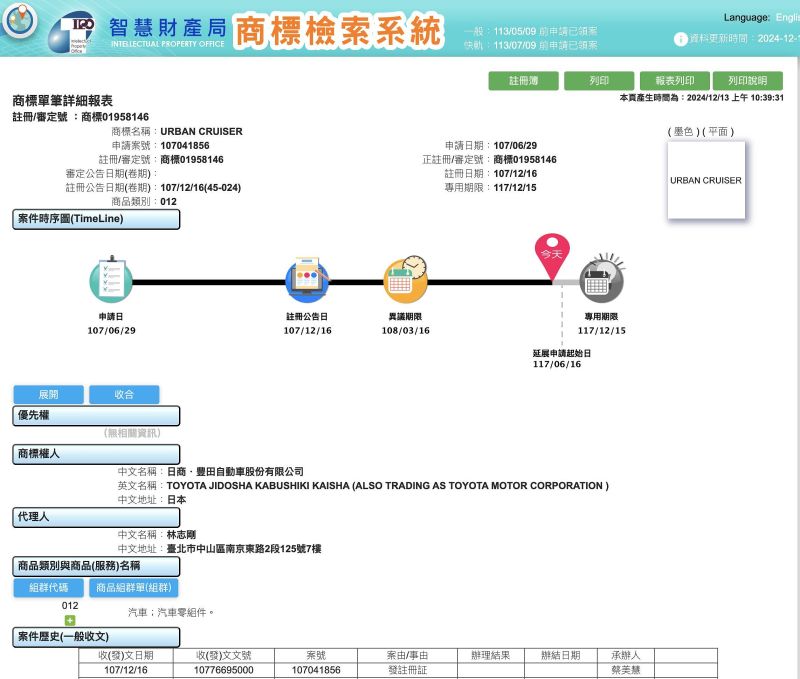Screen dimensions: 800x679
Task: Select the 延展申請起始日 117/06/16 label
Action: [561, 359]
